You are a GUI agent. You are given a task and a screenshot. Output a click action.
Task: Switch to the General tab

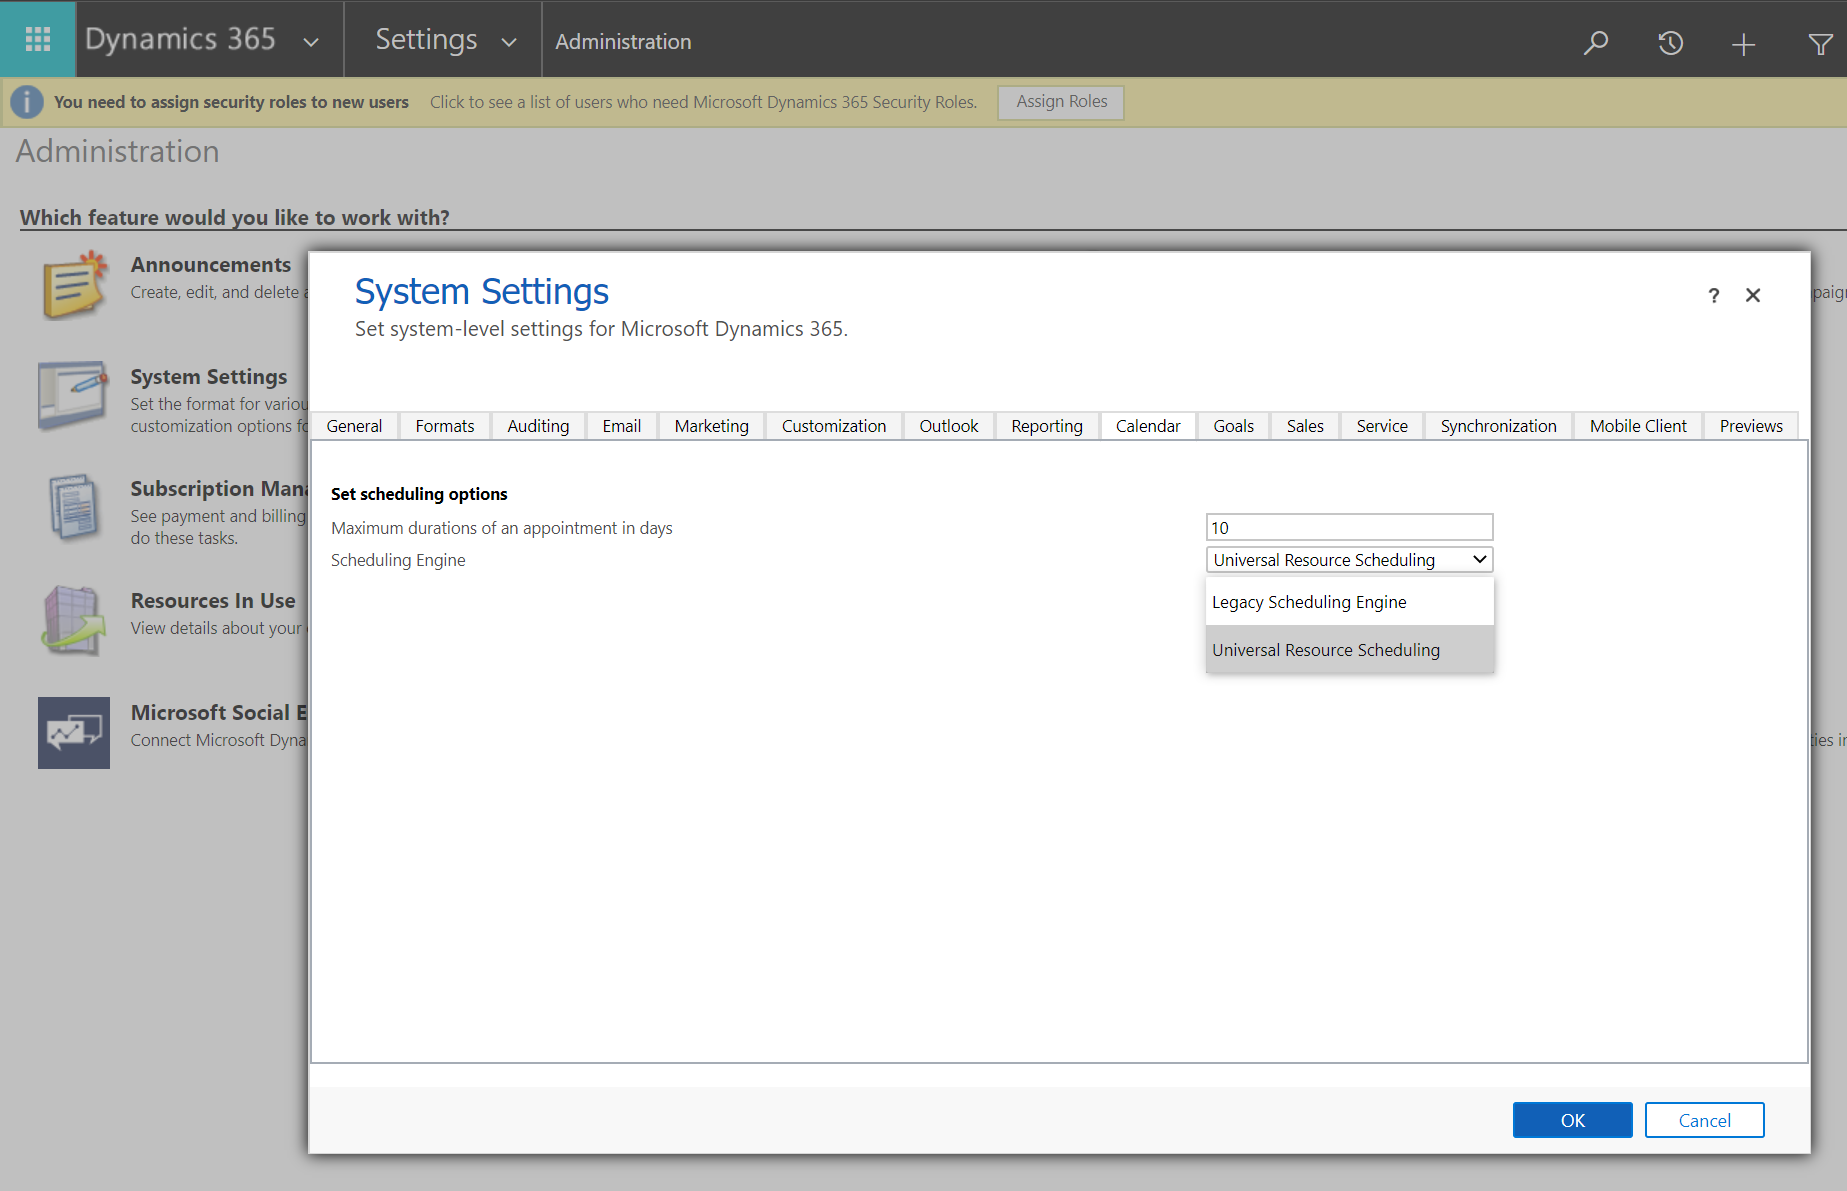click(x=354, y=426)
